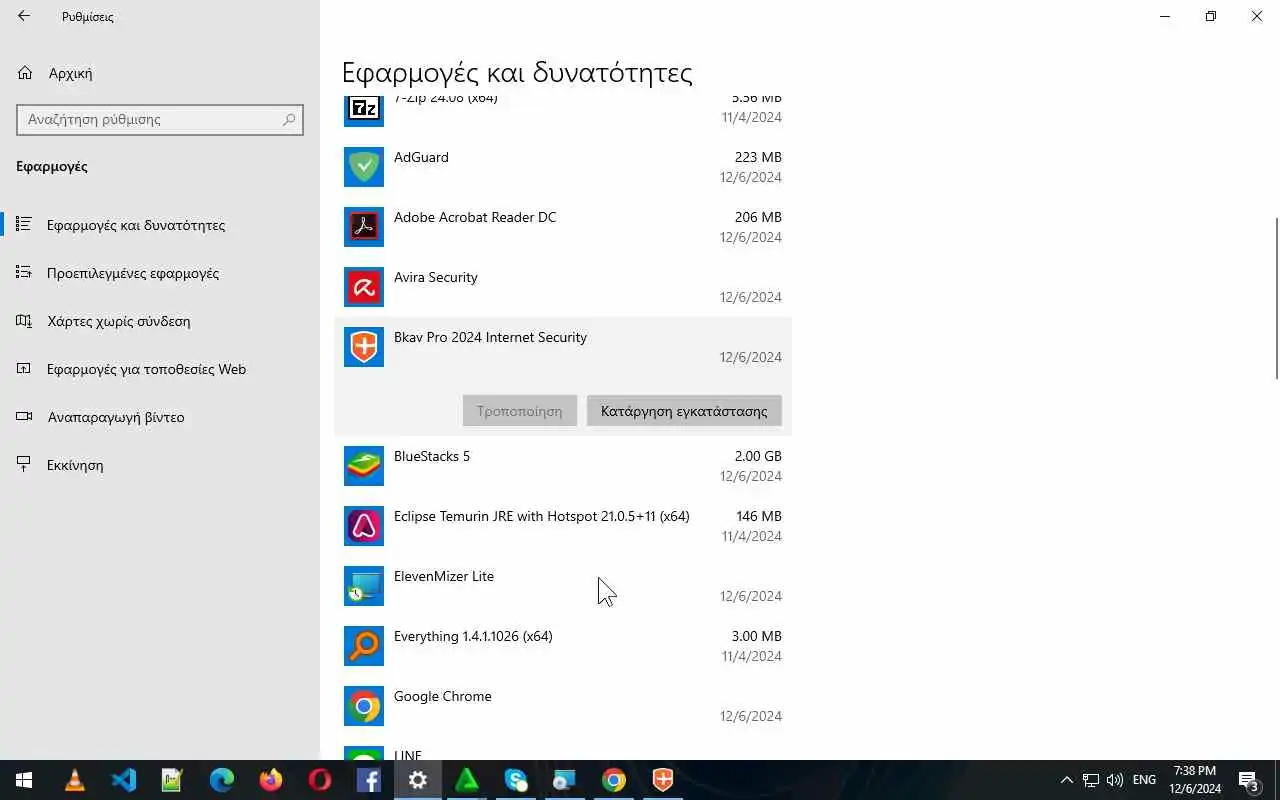
Task: Click the 146 MB size of Eclipse Temurin
Action: coord(759,516)
